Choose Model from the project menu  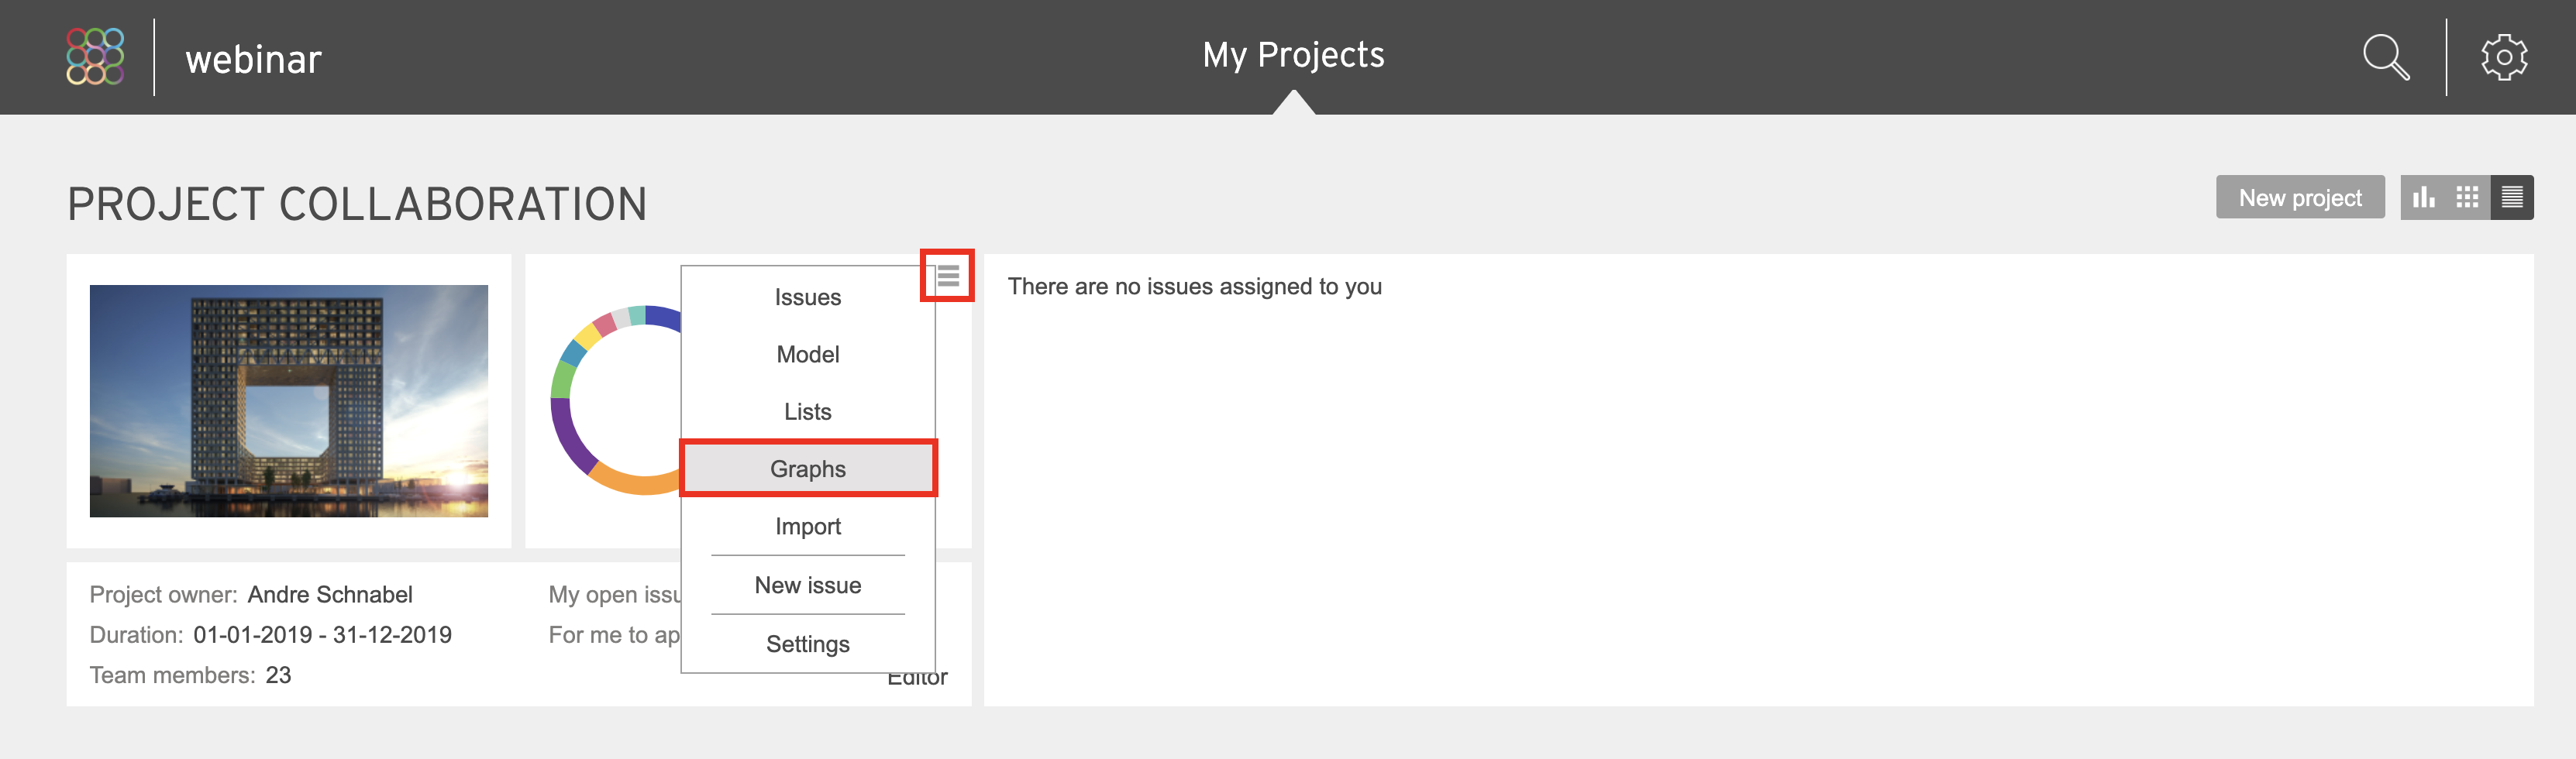click(x=808, y=354)
